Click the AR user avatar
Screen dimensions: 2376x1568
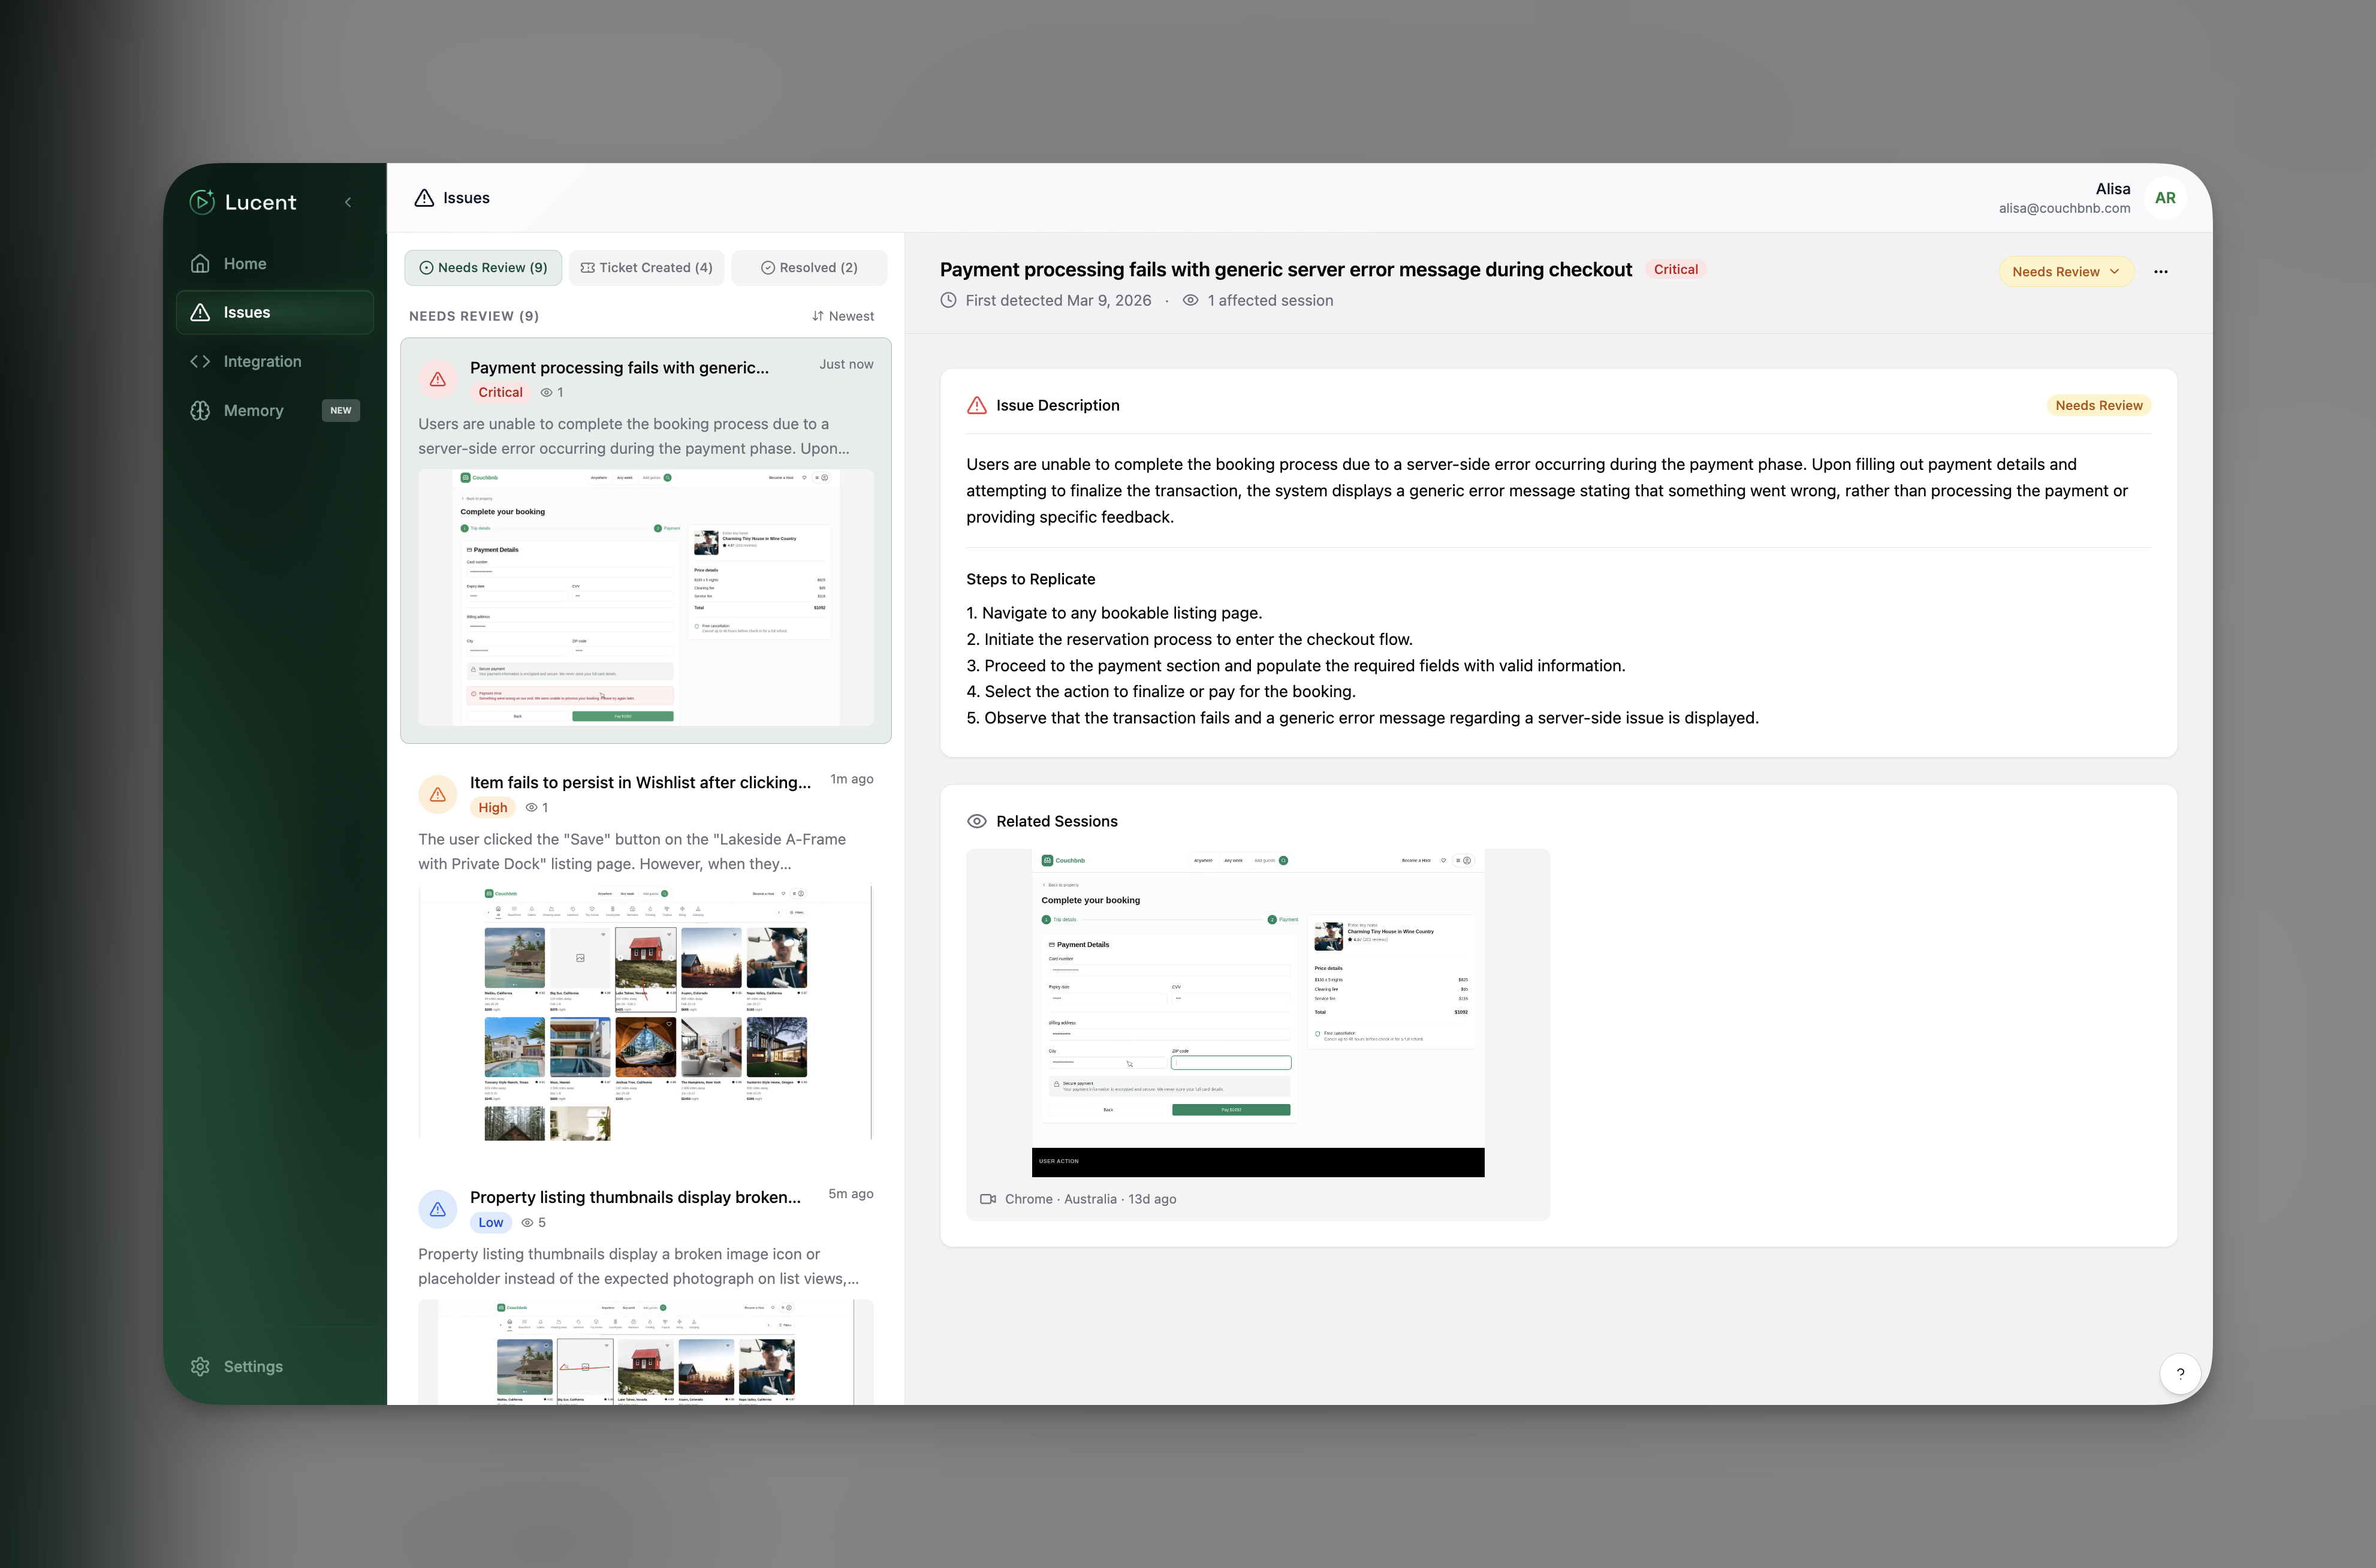[x=2165, y=198]
